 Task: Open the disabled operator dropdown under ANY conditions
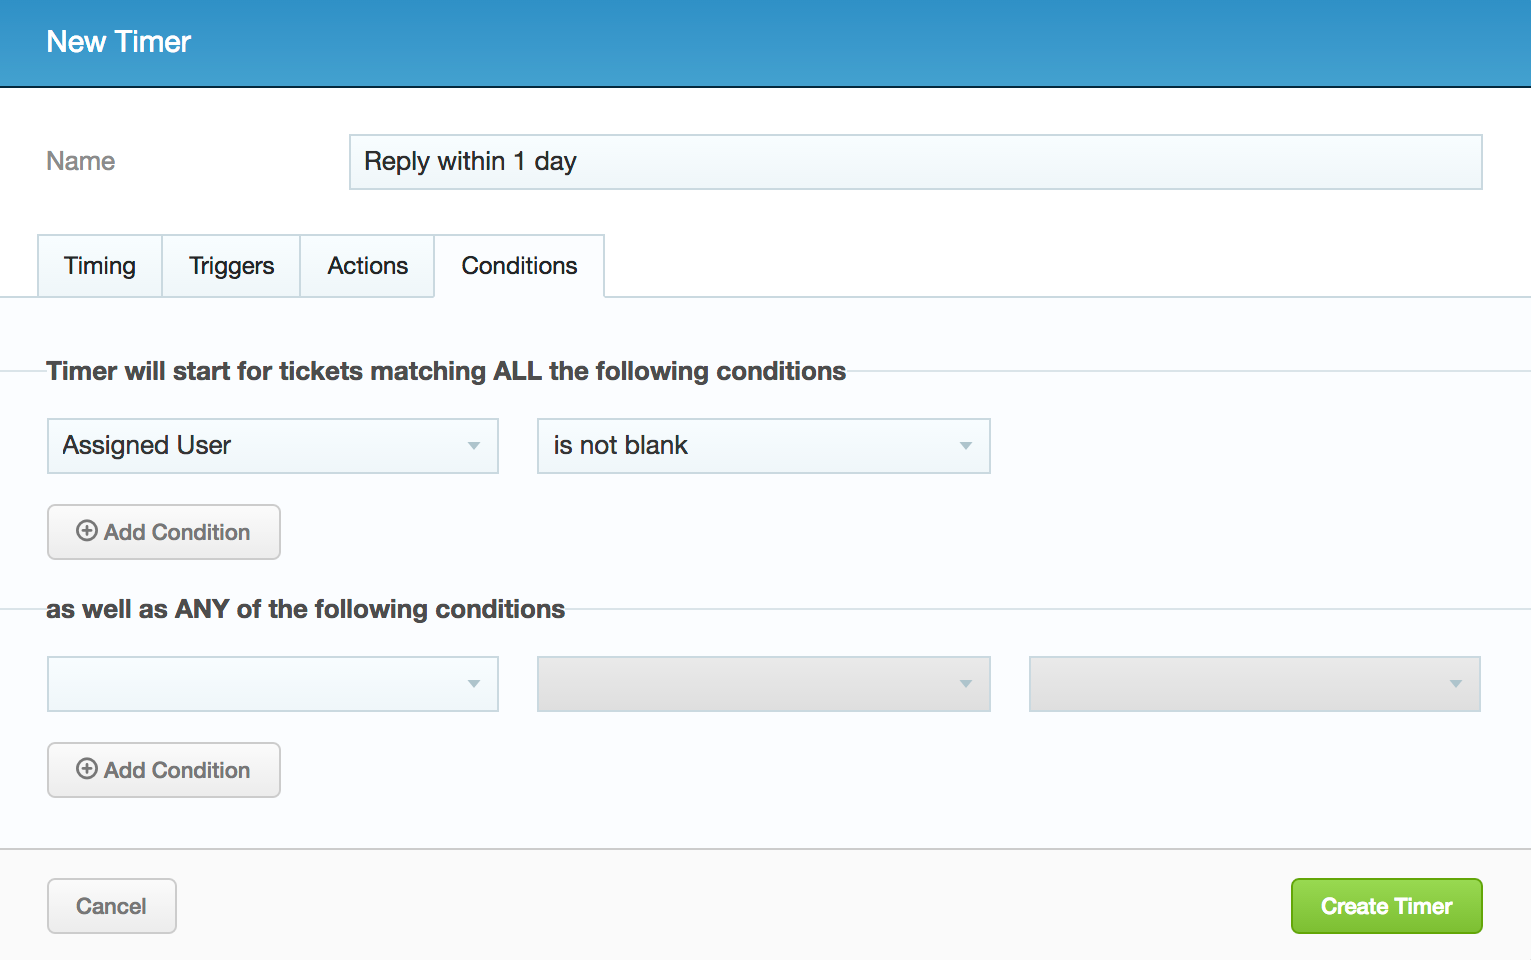tap(764, 684)
